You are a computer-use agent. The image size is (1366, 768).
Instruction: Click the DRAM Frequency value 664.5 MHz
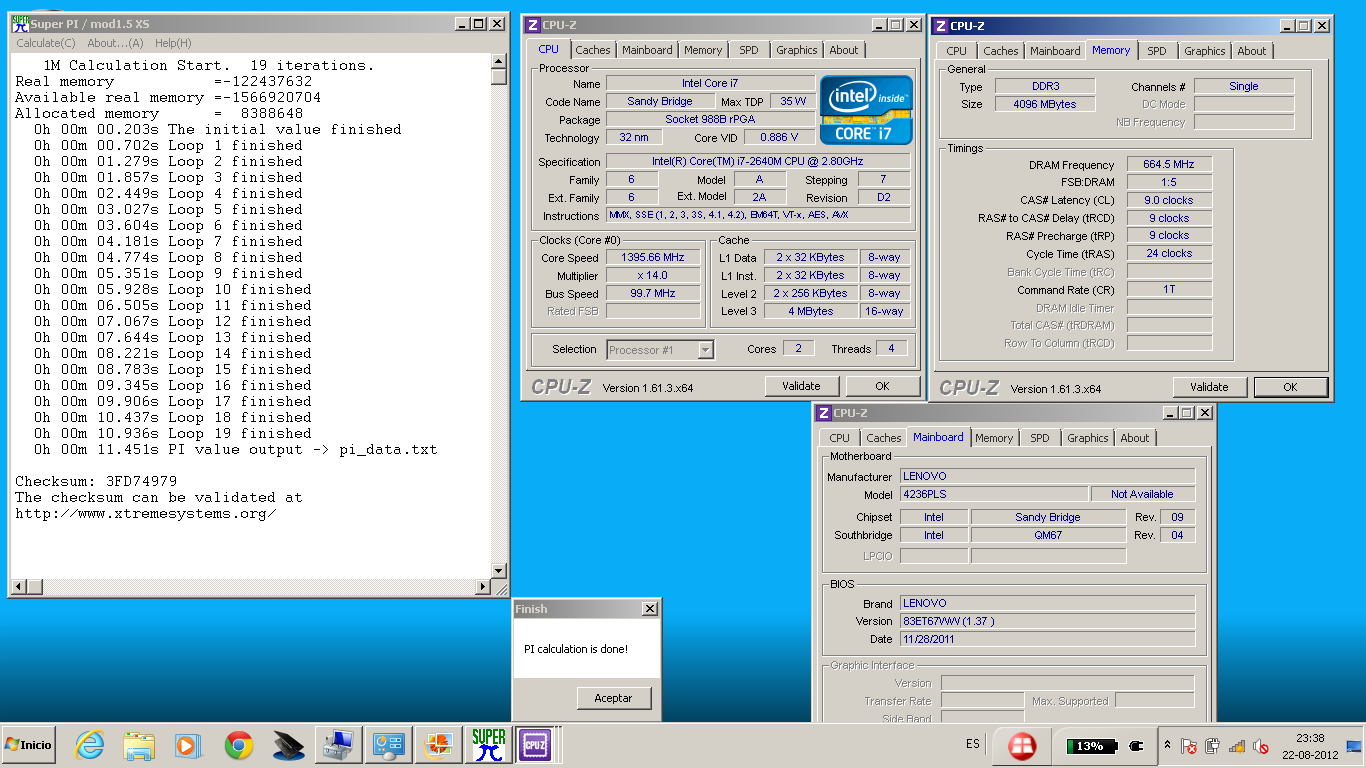click(1169, 164)
